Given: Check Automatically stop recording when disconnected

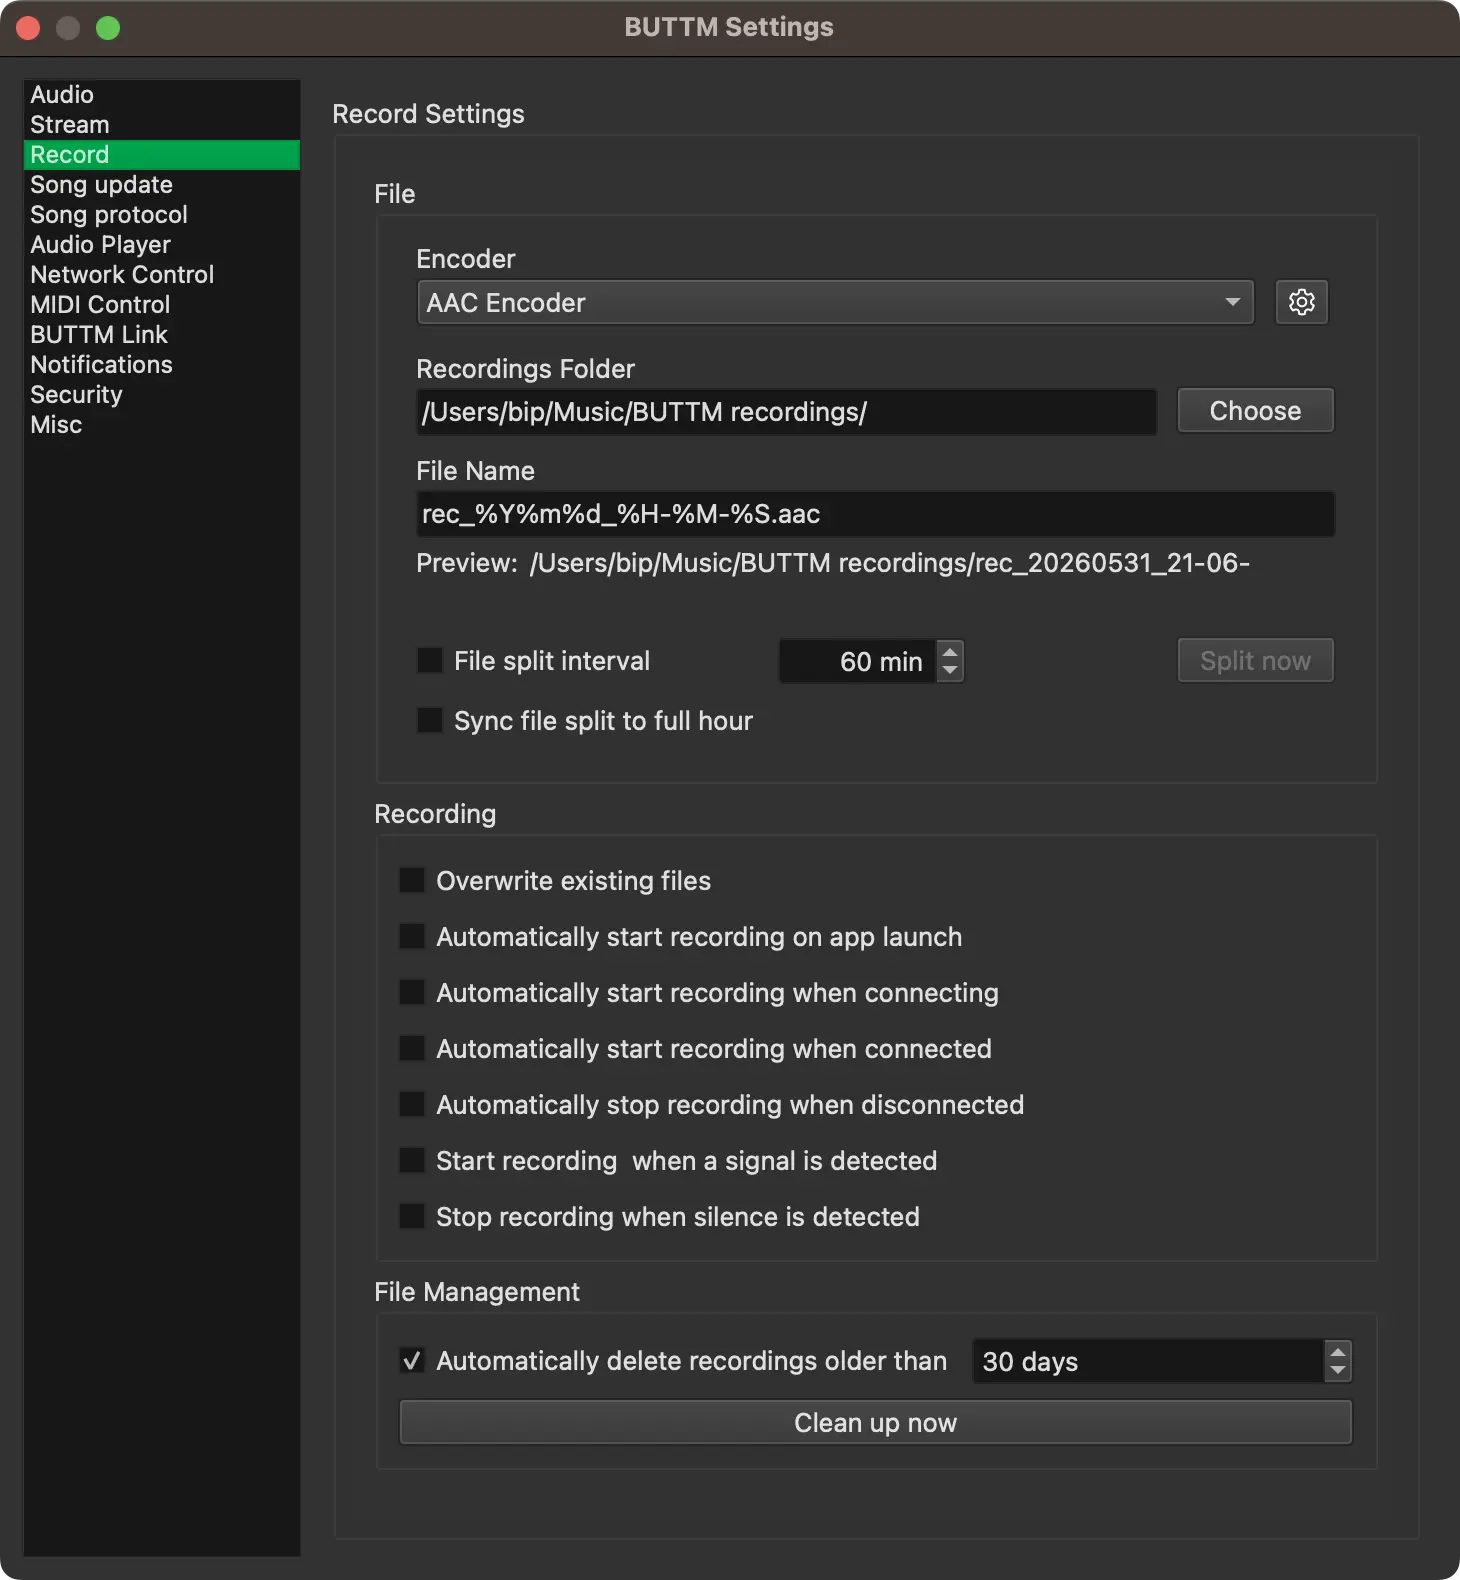Looking at the screenshot, I should coord(412,1104).
